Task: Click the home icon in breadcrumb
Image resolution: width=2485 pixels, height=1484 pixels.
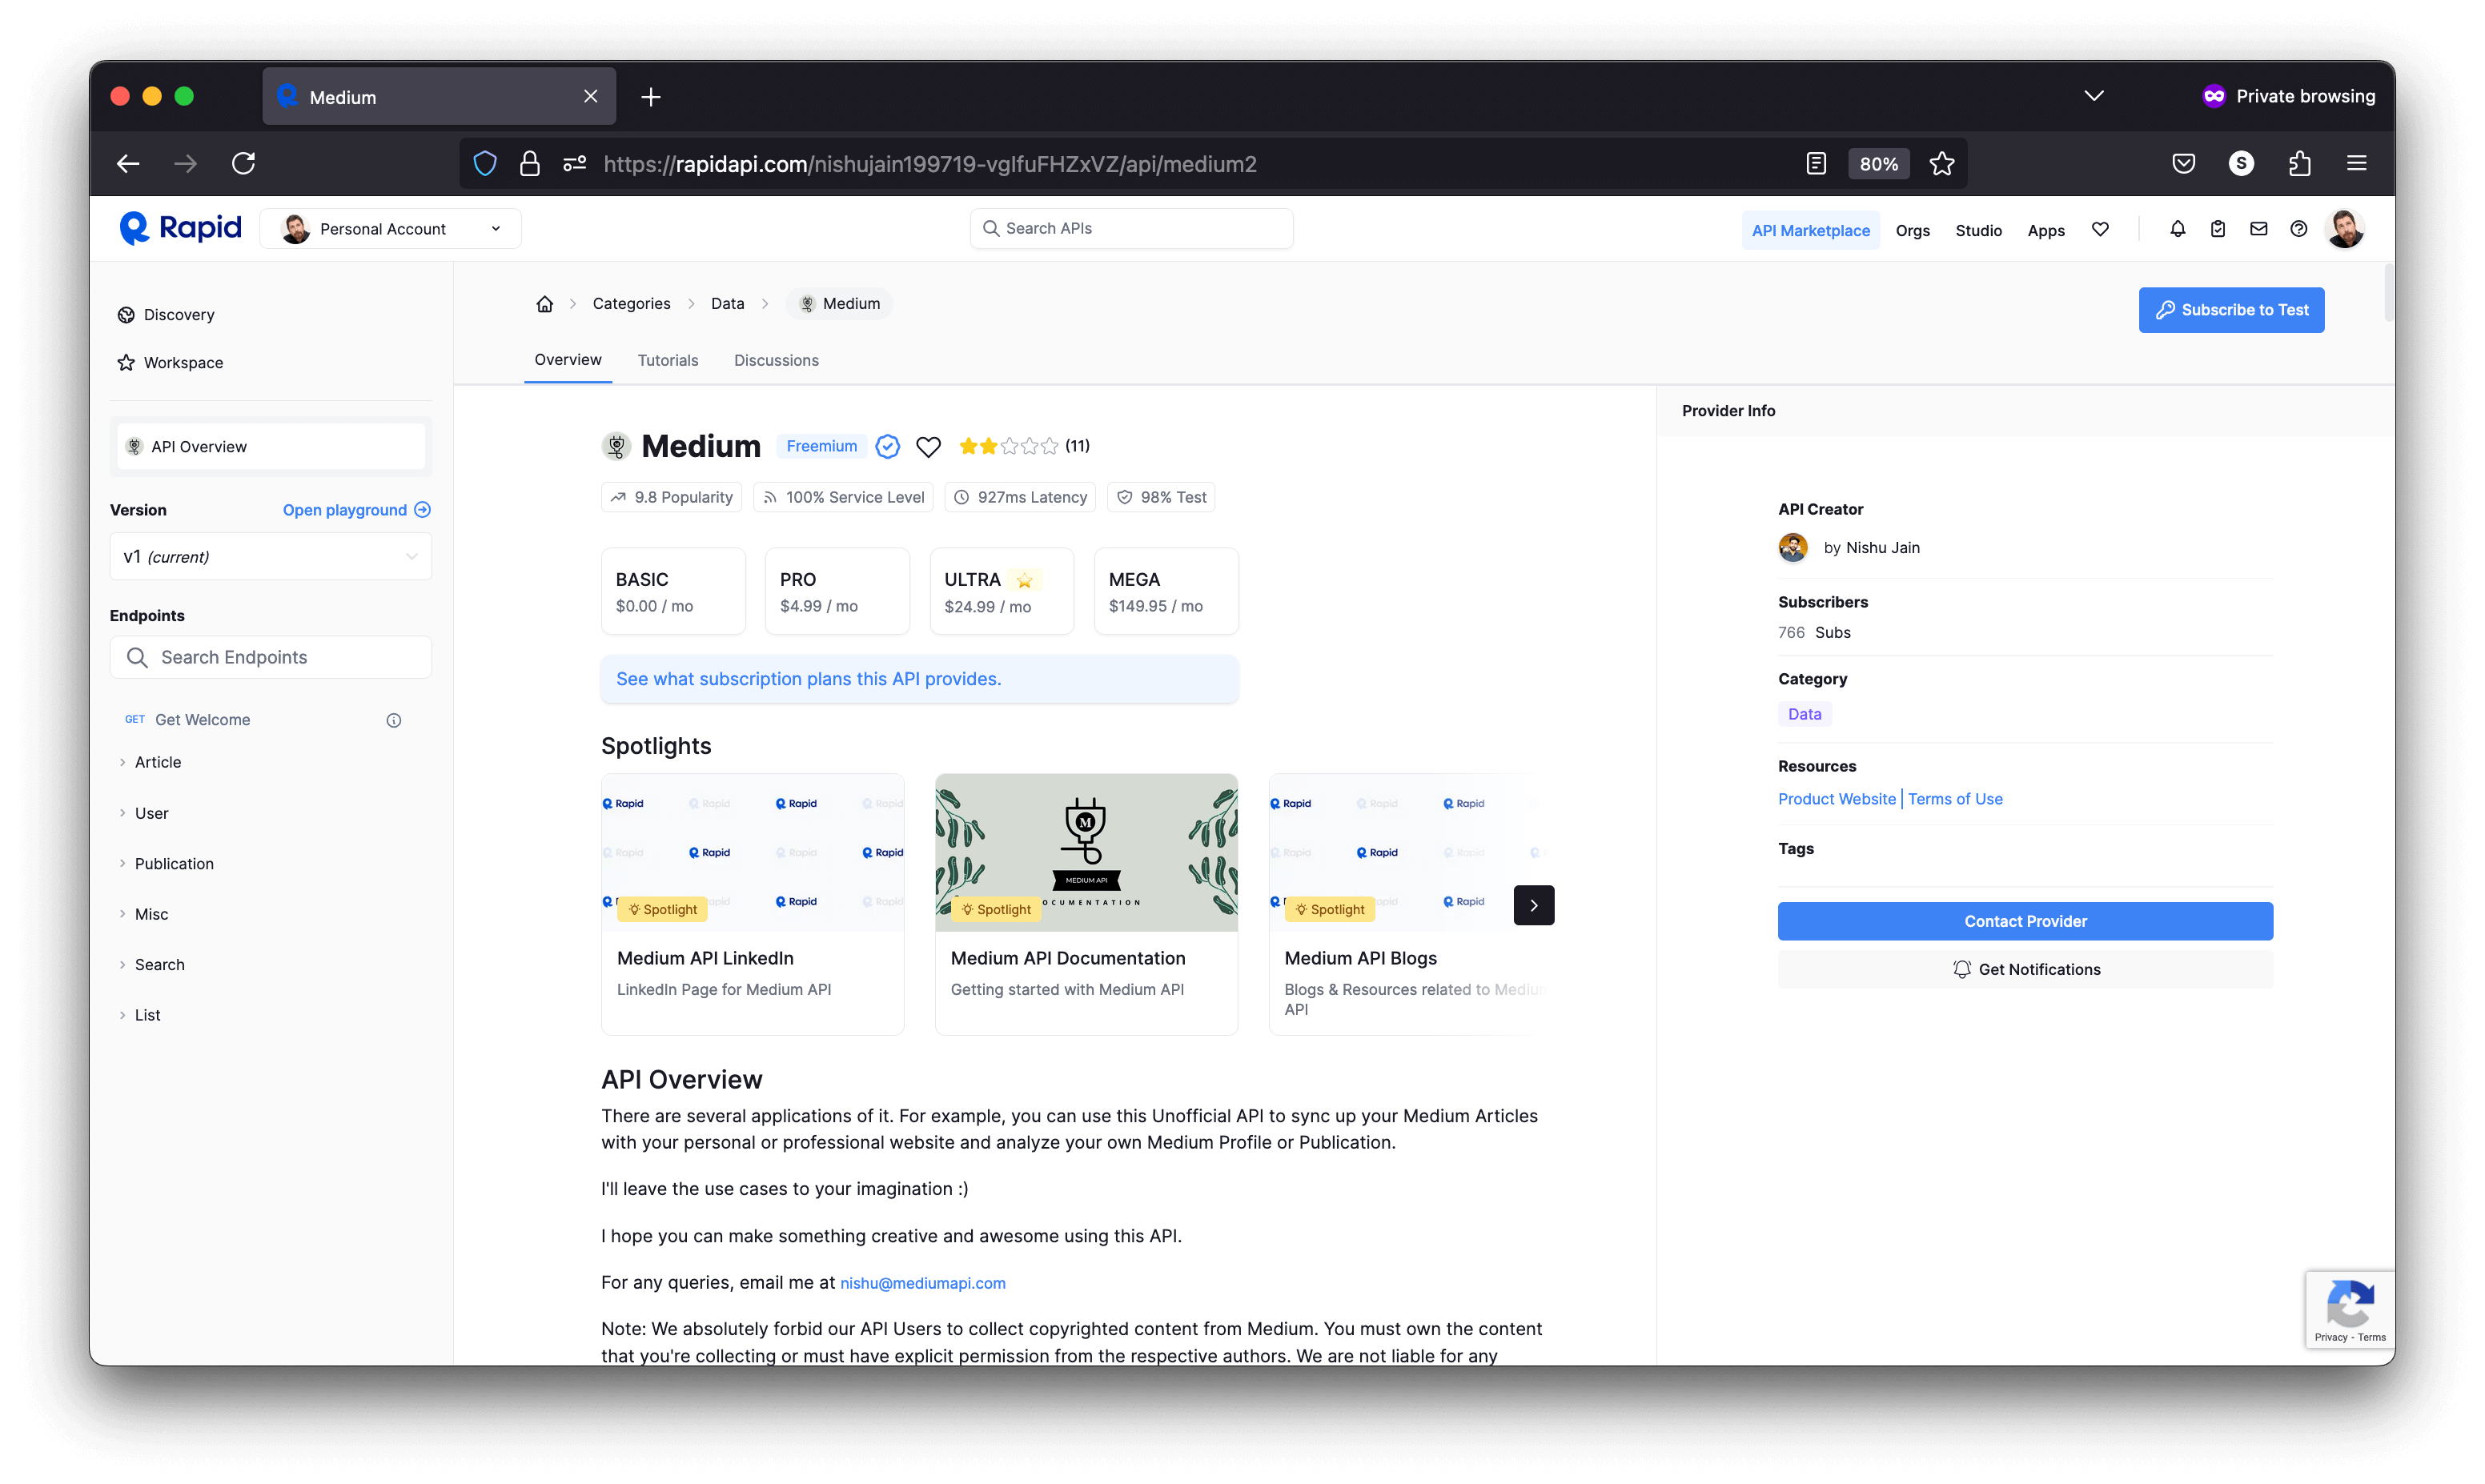Action: point(545,304)
